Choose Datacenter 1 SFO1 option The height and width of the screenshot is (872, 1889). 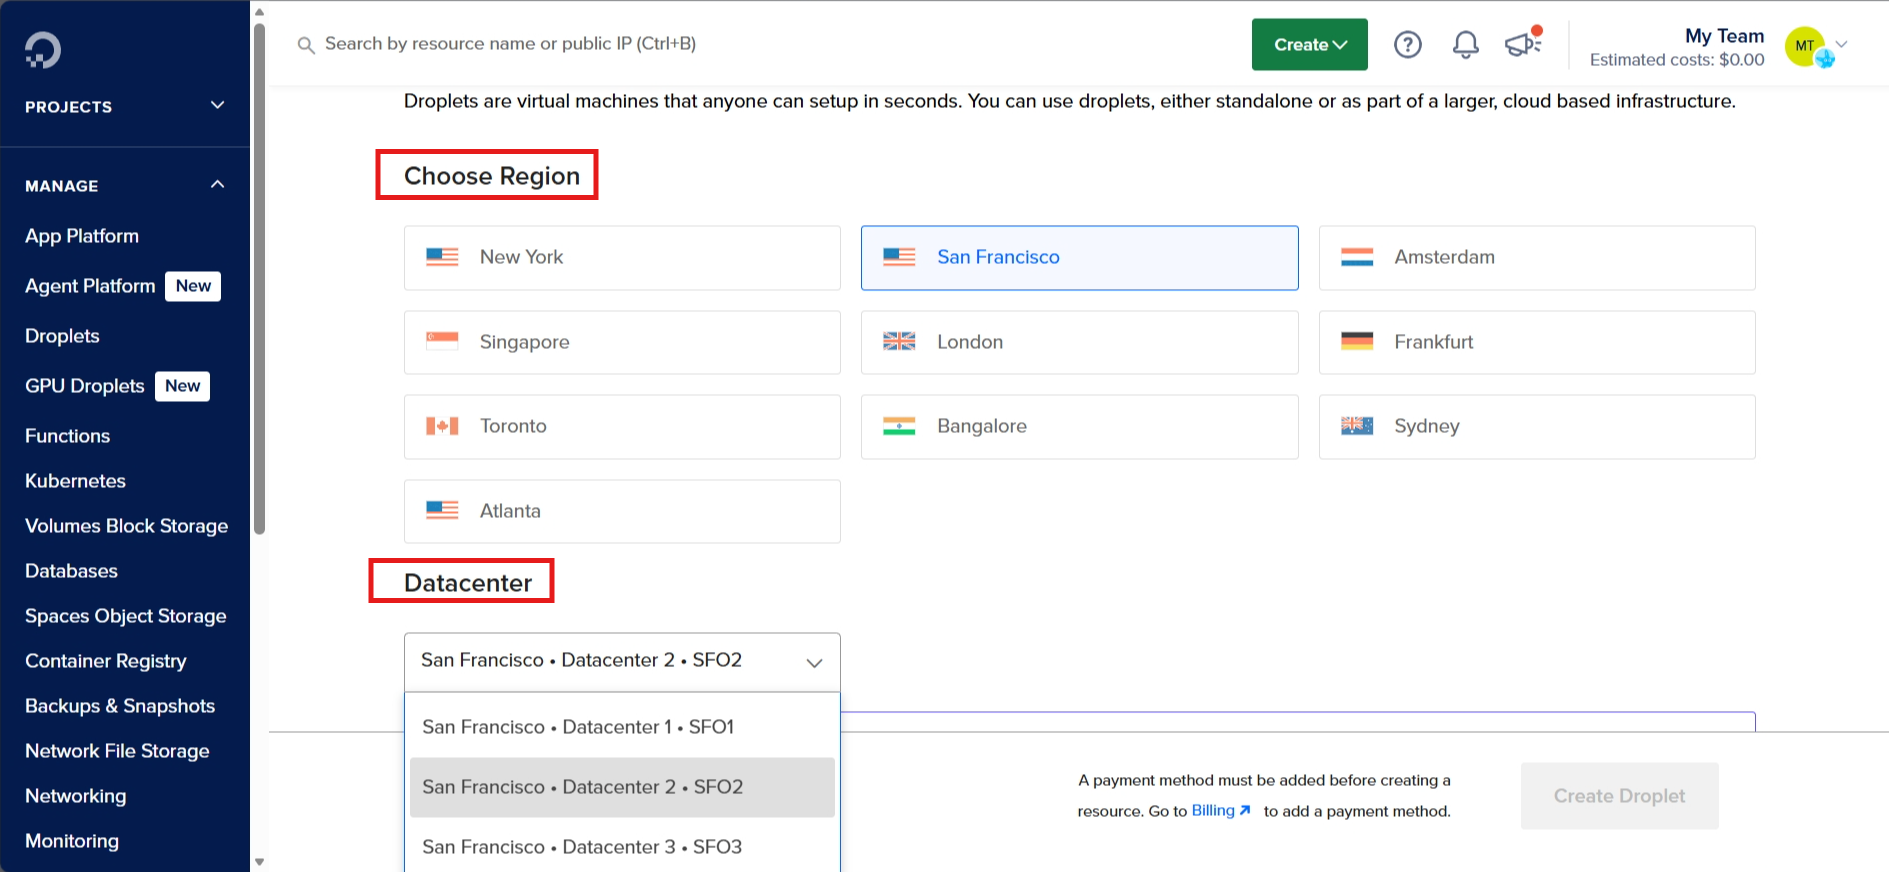tap(622, 727)
